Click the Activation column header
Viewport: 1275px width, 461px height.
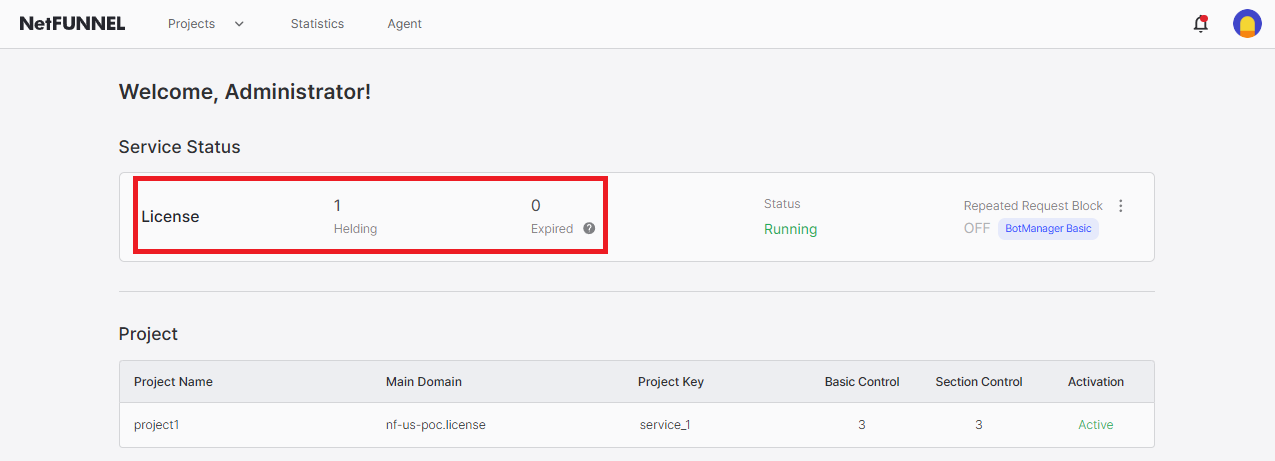pyautogui.click(x=1096, y=382)
